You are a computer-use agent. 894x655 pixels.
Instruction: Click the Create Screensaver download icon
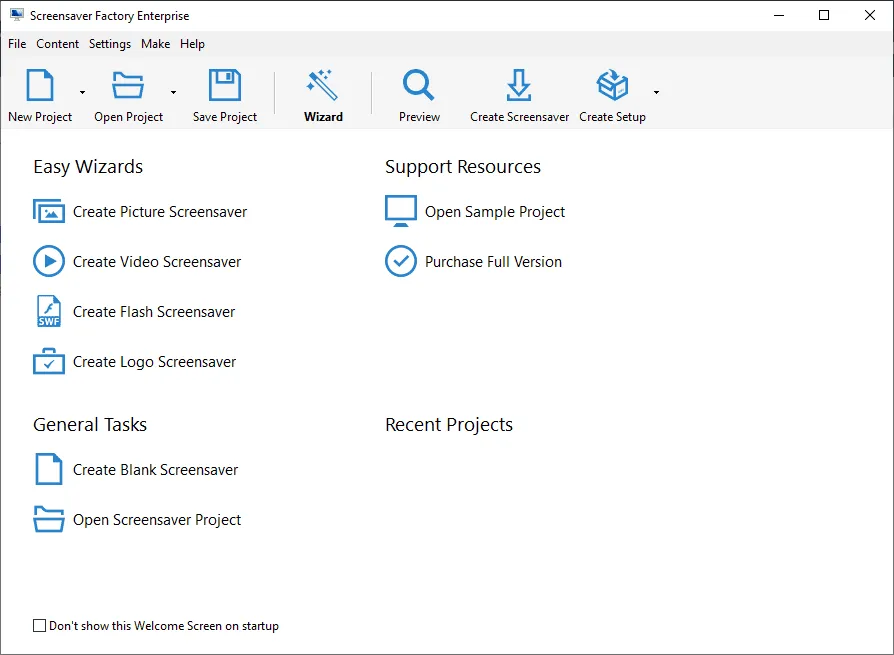tap(519, 86)
